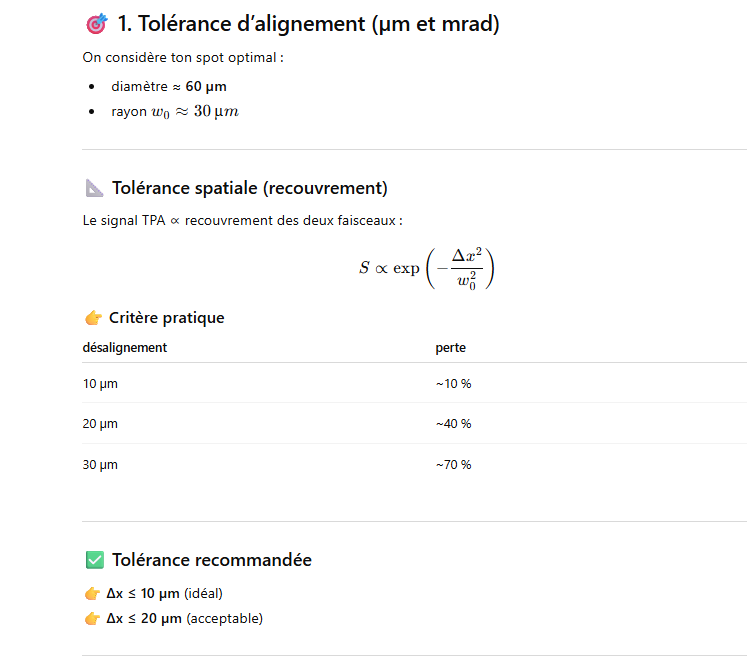This screenshot has width=747, height=658.
Task: Click the Tolérance spatiale (recouvrement) heading text
Action: [250, 188]
